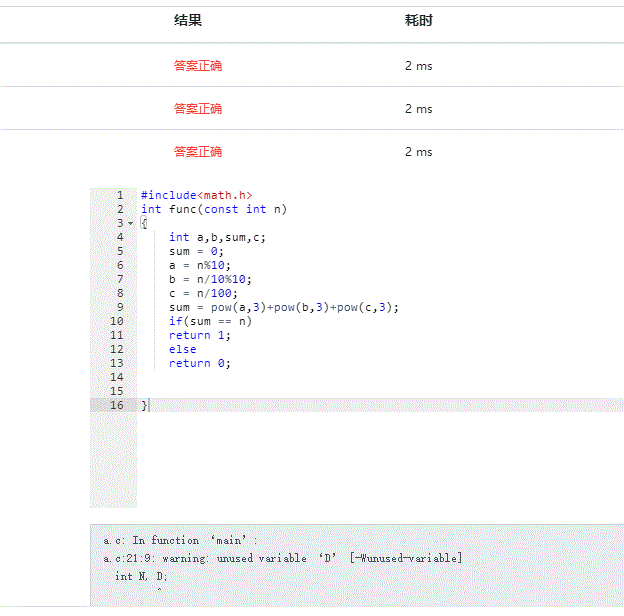Click the 结果 column header
Image resolution: width=624 pixels, height=616 pixels.
tap(188, 20)
